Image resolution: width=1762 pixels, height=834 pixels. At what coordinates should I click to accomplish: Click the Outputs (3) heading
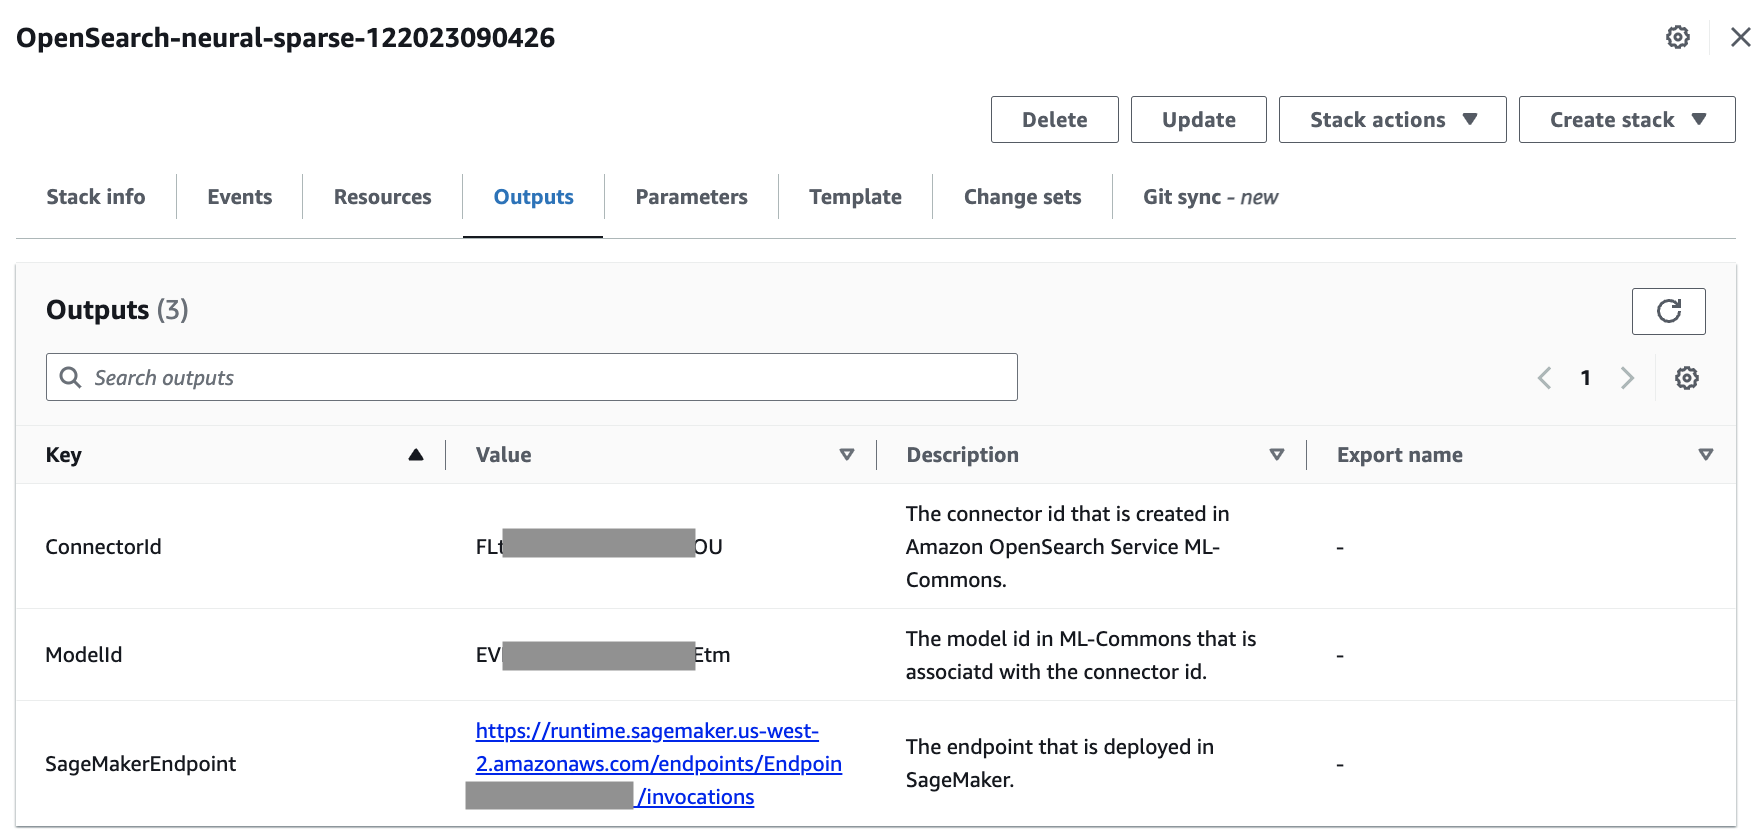pyautogui.click(x=117, y=310)
